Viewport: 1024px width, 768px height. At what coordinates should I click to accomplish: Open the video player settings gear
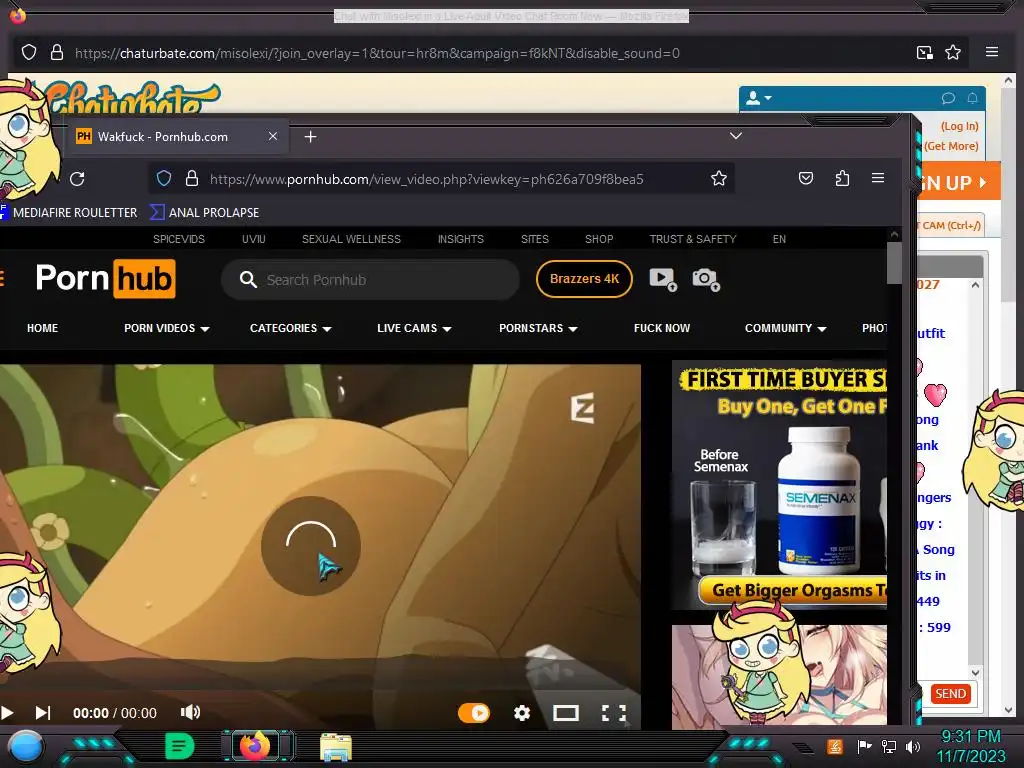pyautogui.click(x=522, y=713)
